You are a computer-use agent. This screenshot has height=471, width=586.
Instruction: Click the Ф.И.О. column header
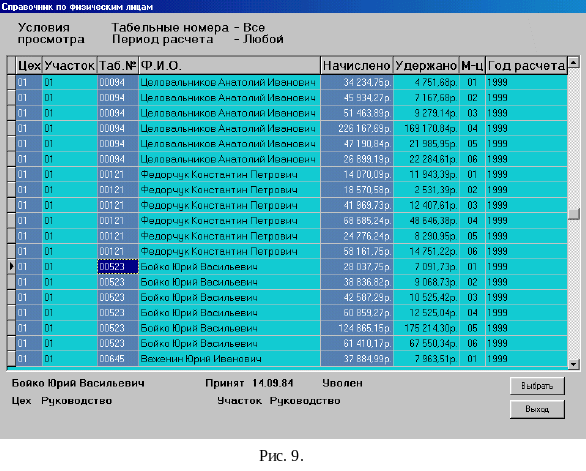click(229, 66)
